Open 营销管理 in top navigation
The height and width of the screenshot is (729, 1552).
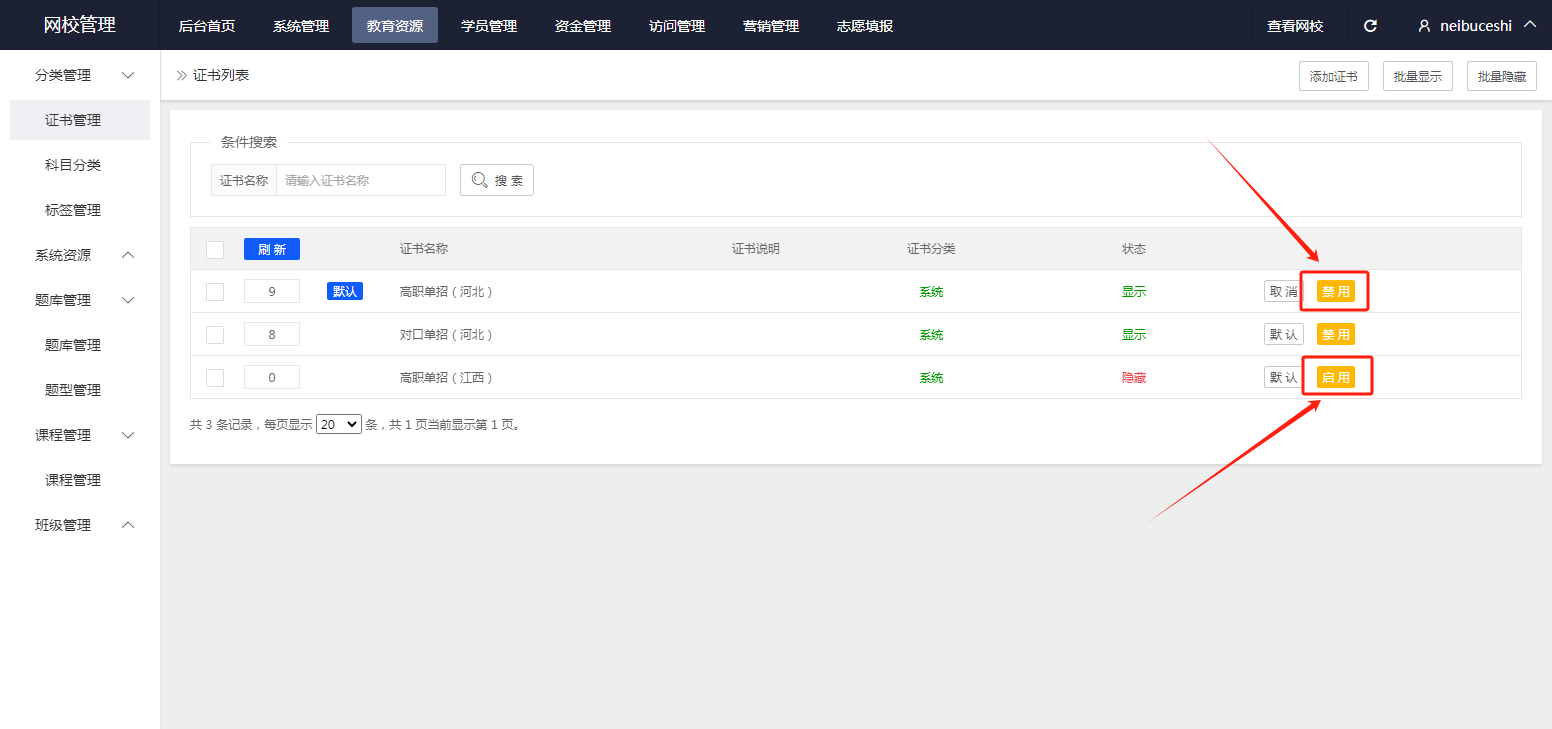pyautogui.click(x=771, y=26)
